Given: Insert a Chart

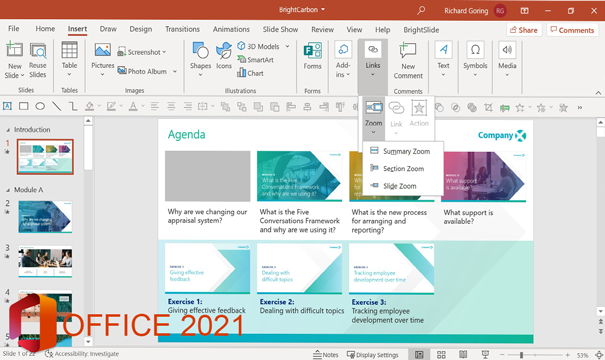Looking at the screenshot, I should click(250, 73).
